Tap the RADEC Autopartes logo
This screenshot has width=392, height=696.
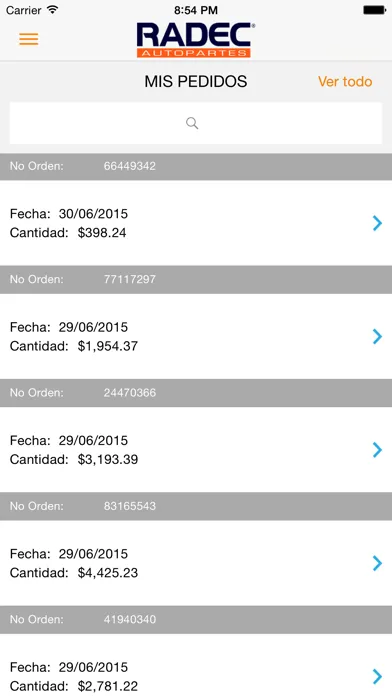point(195,40)
